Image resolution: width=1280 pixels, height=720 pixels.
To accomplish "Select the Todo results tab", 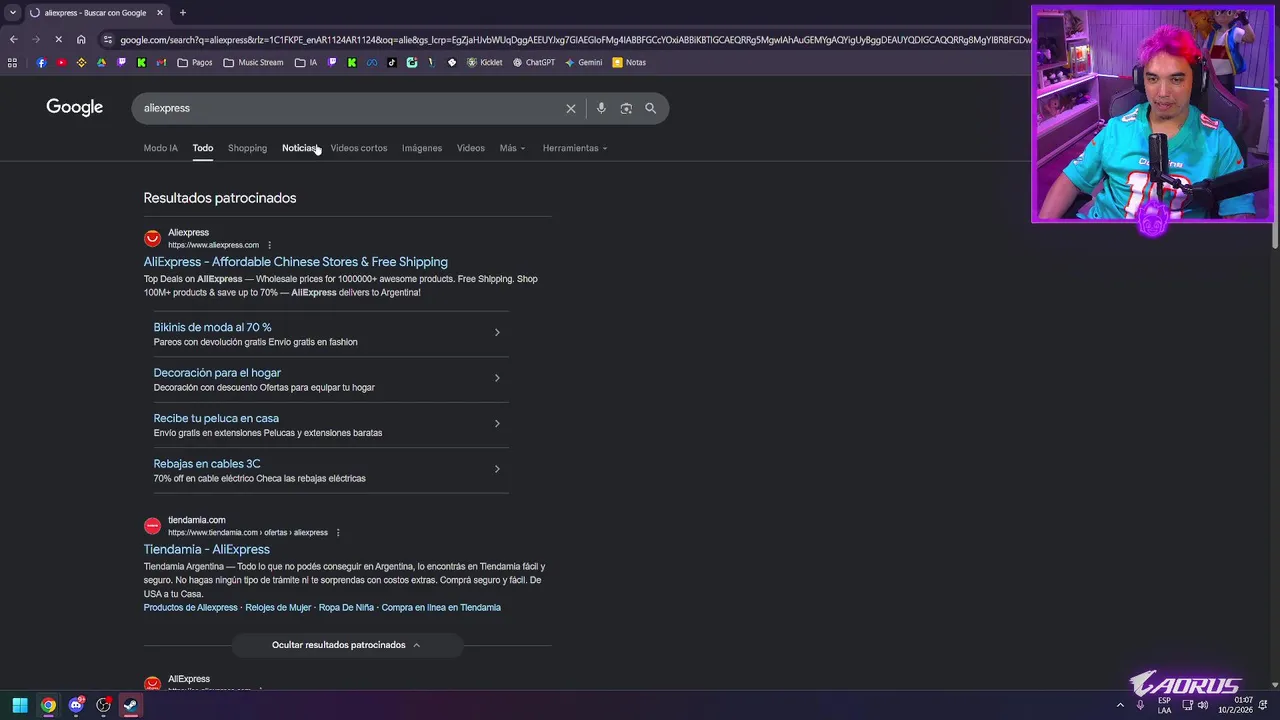I will (203, 148).
